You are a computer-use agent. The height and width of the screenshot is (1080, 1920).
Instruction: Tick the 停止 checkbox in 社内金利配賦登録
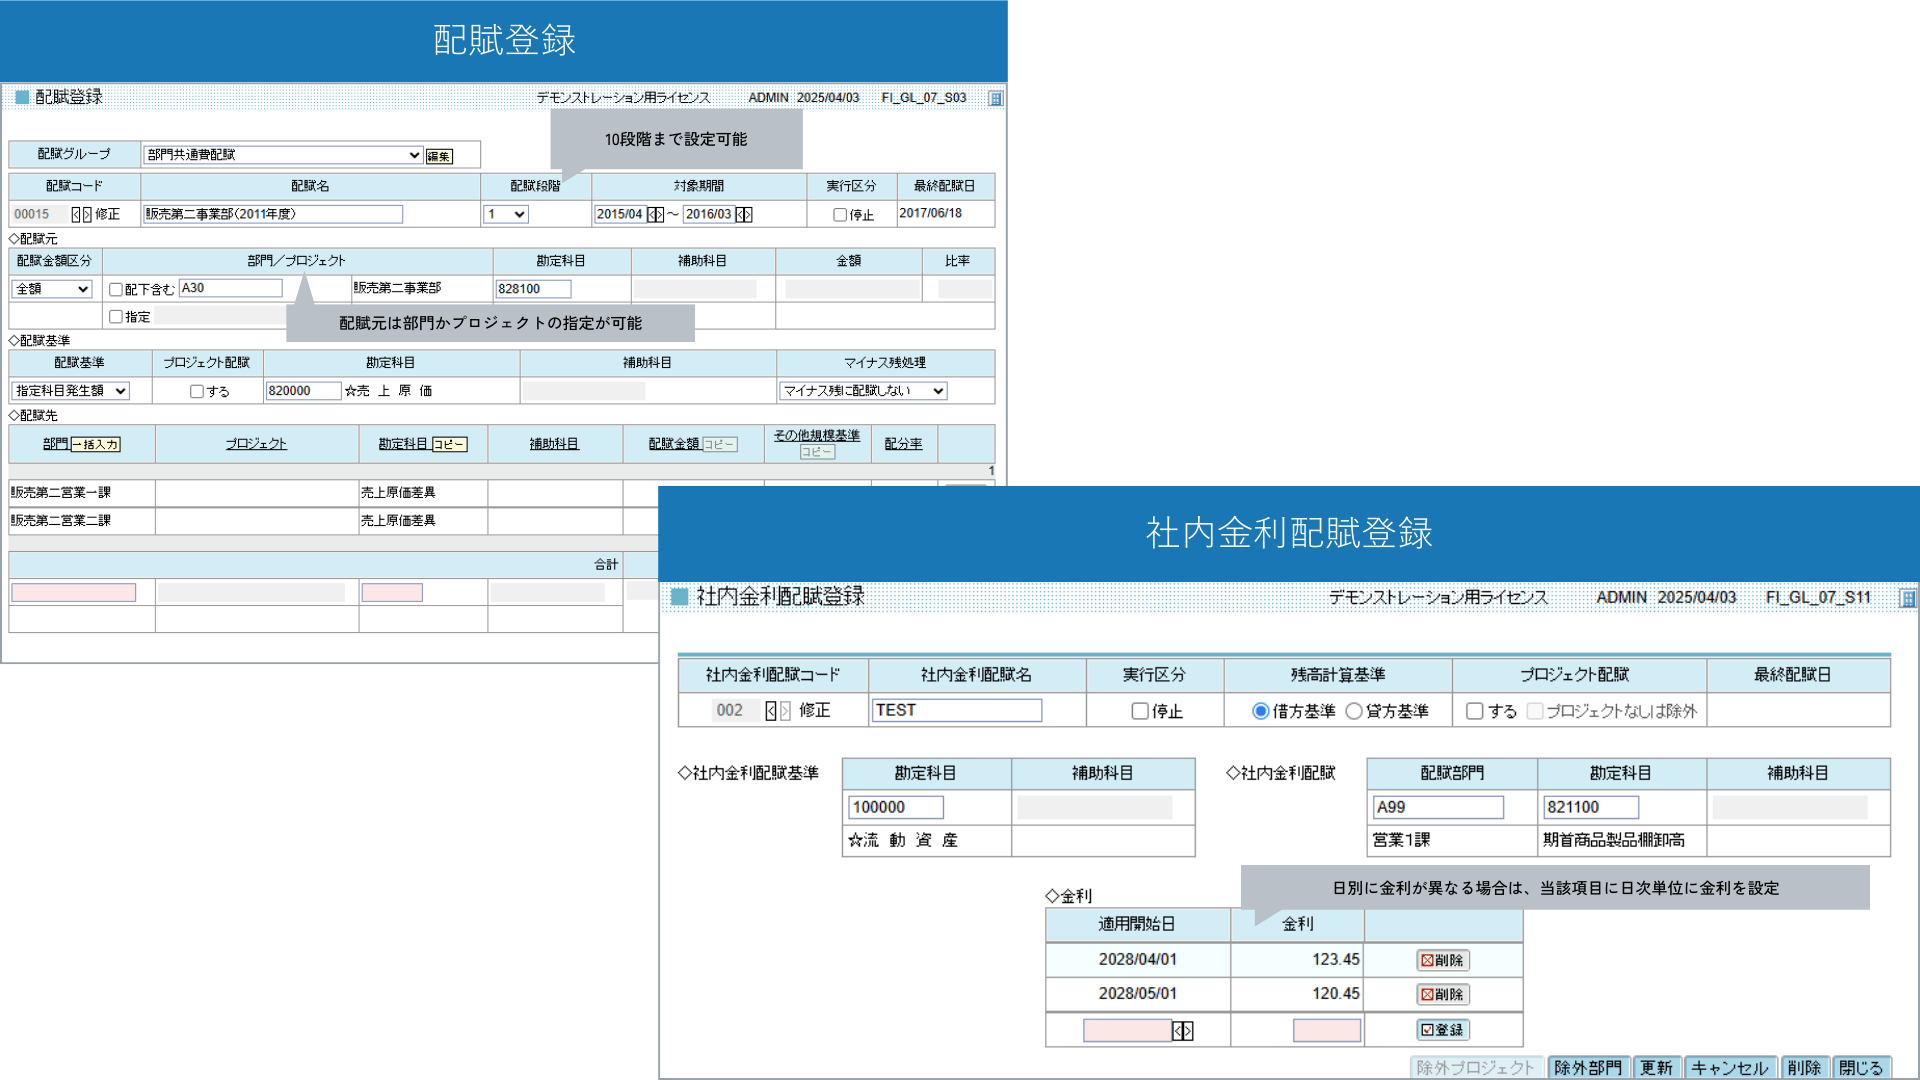tap(1140, 711)
